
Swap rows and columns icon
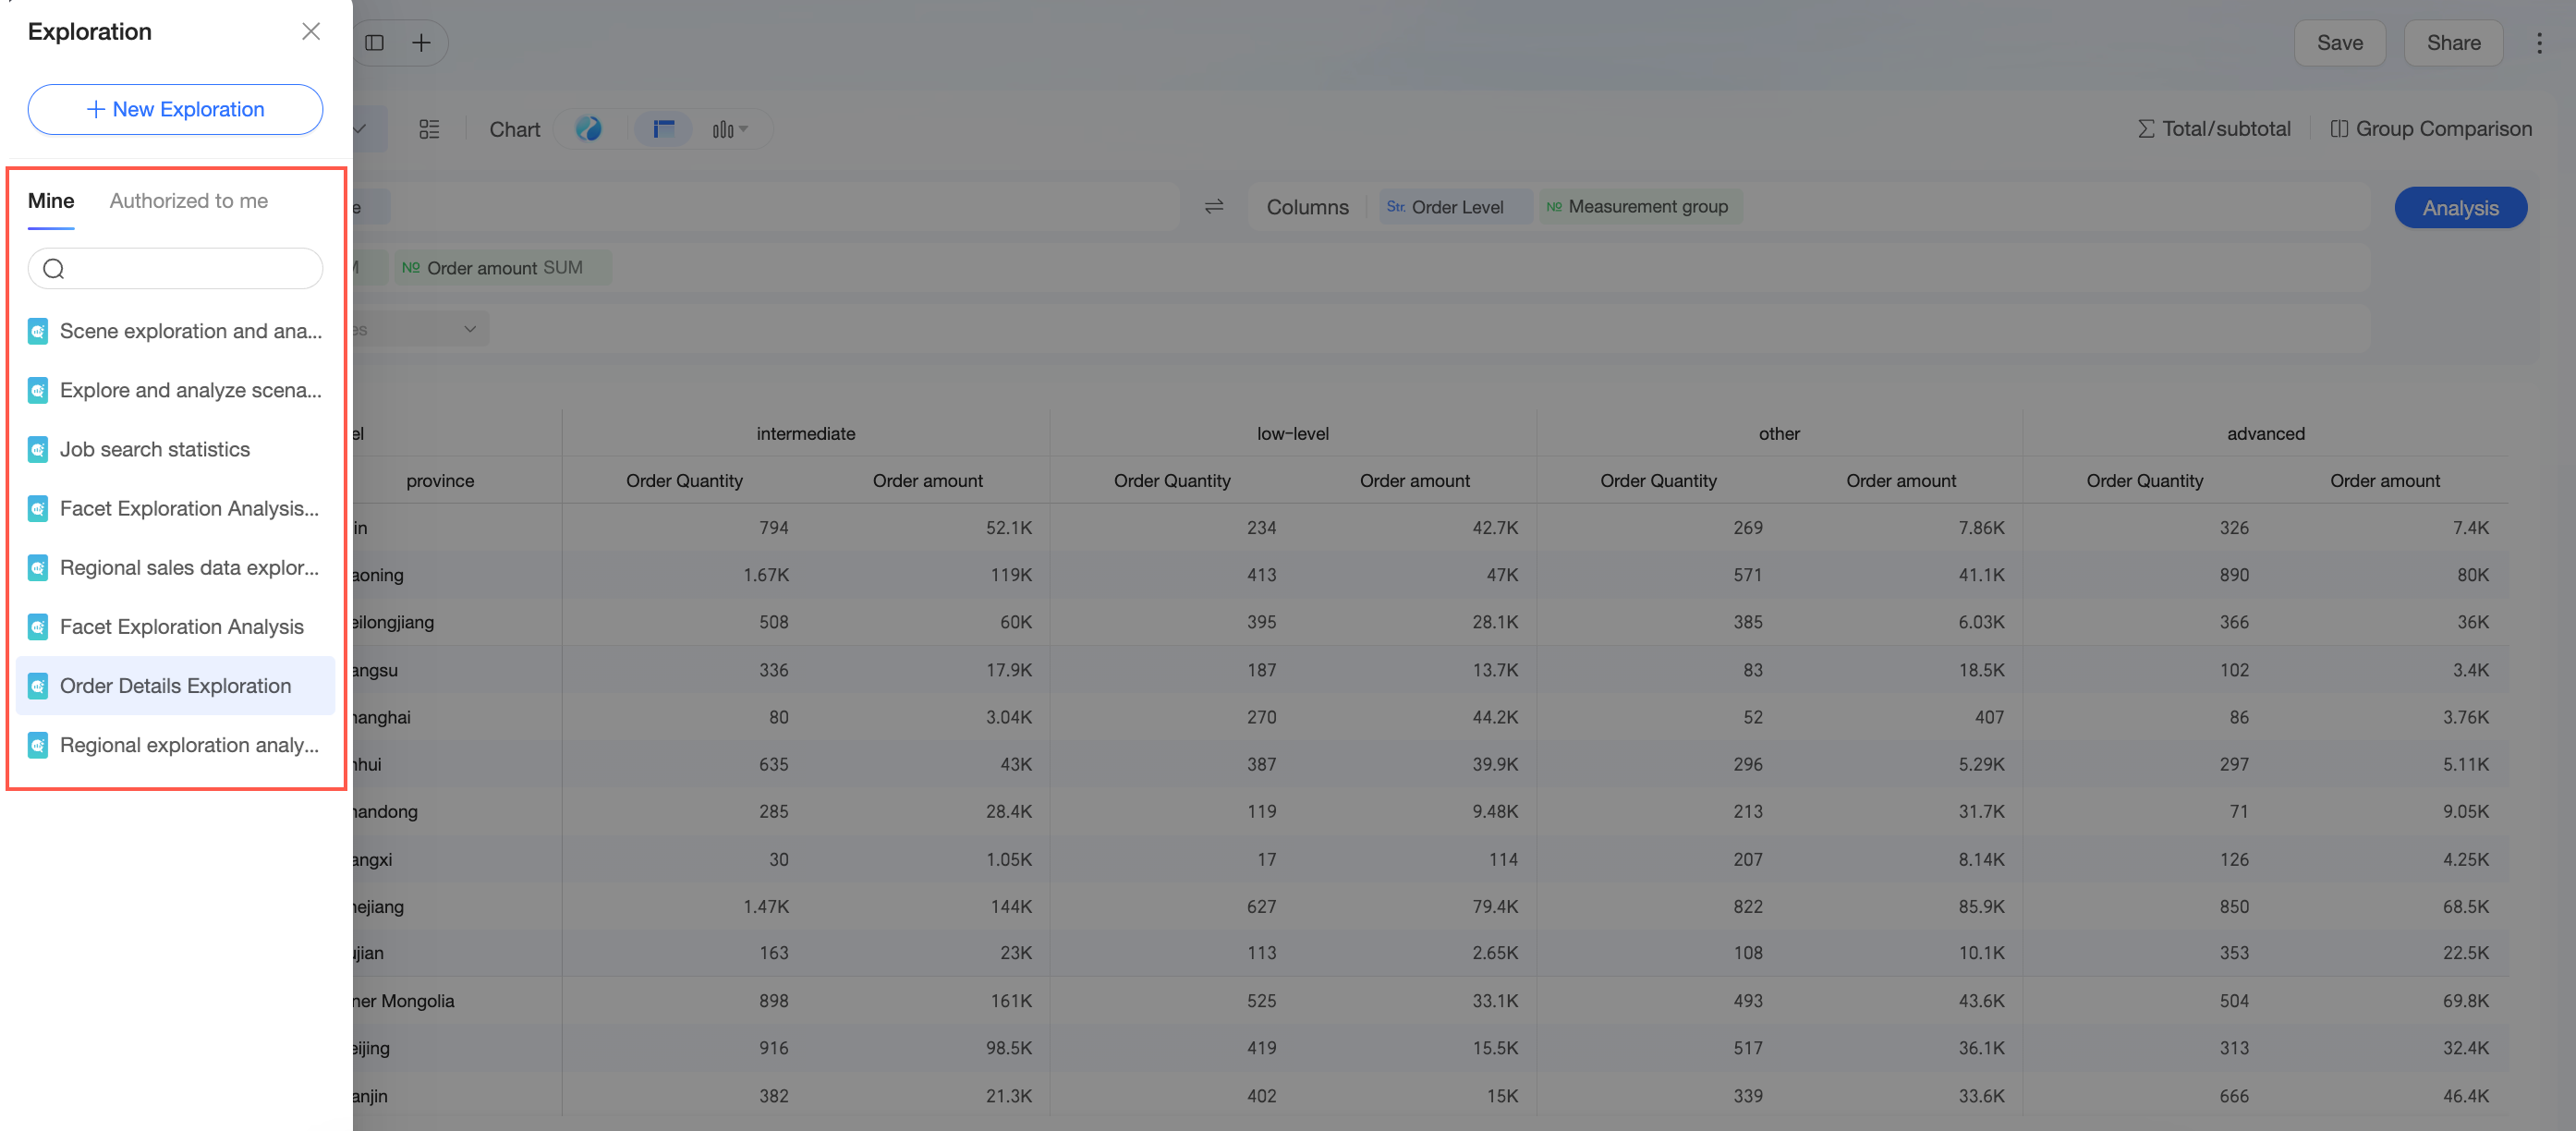1214,207
